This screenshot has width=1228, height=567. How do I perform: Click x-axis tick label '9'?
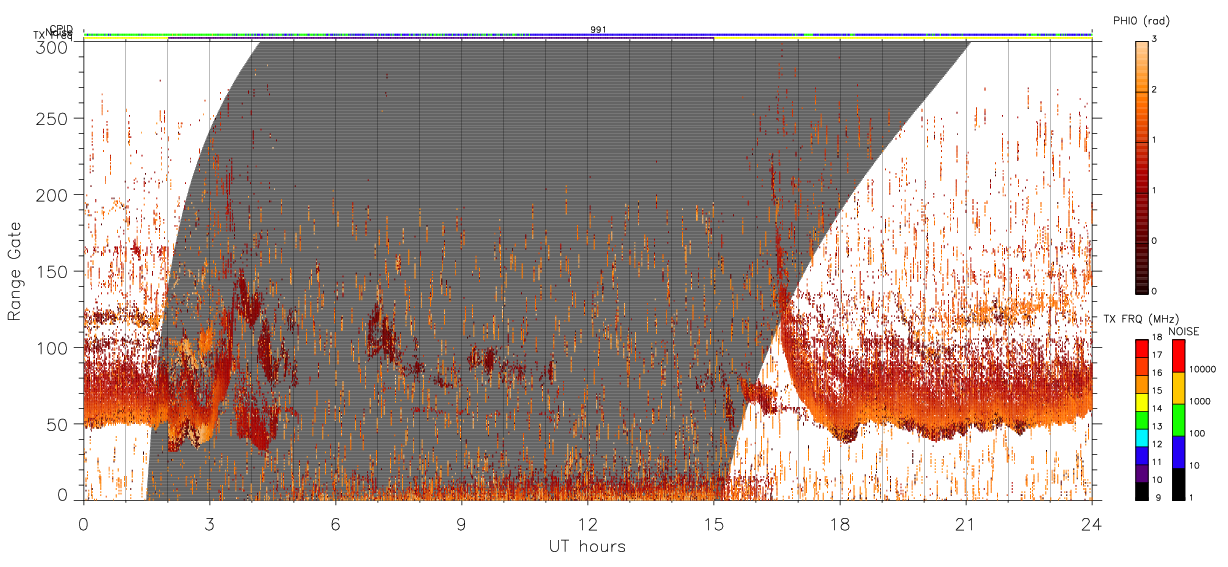pos(461,523)
